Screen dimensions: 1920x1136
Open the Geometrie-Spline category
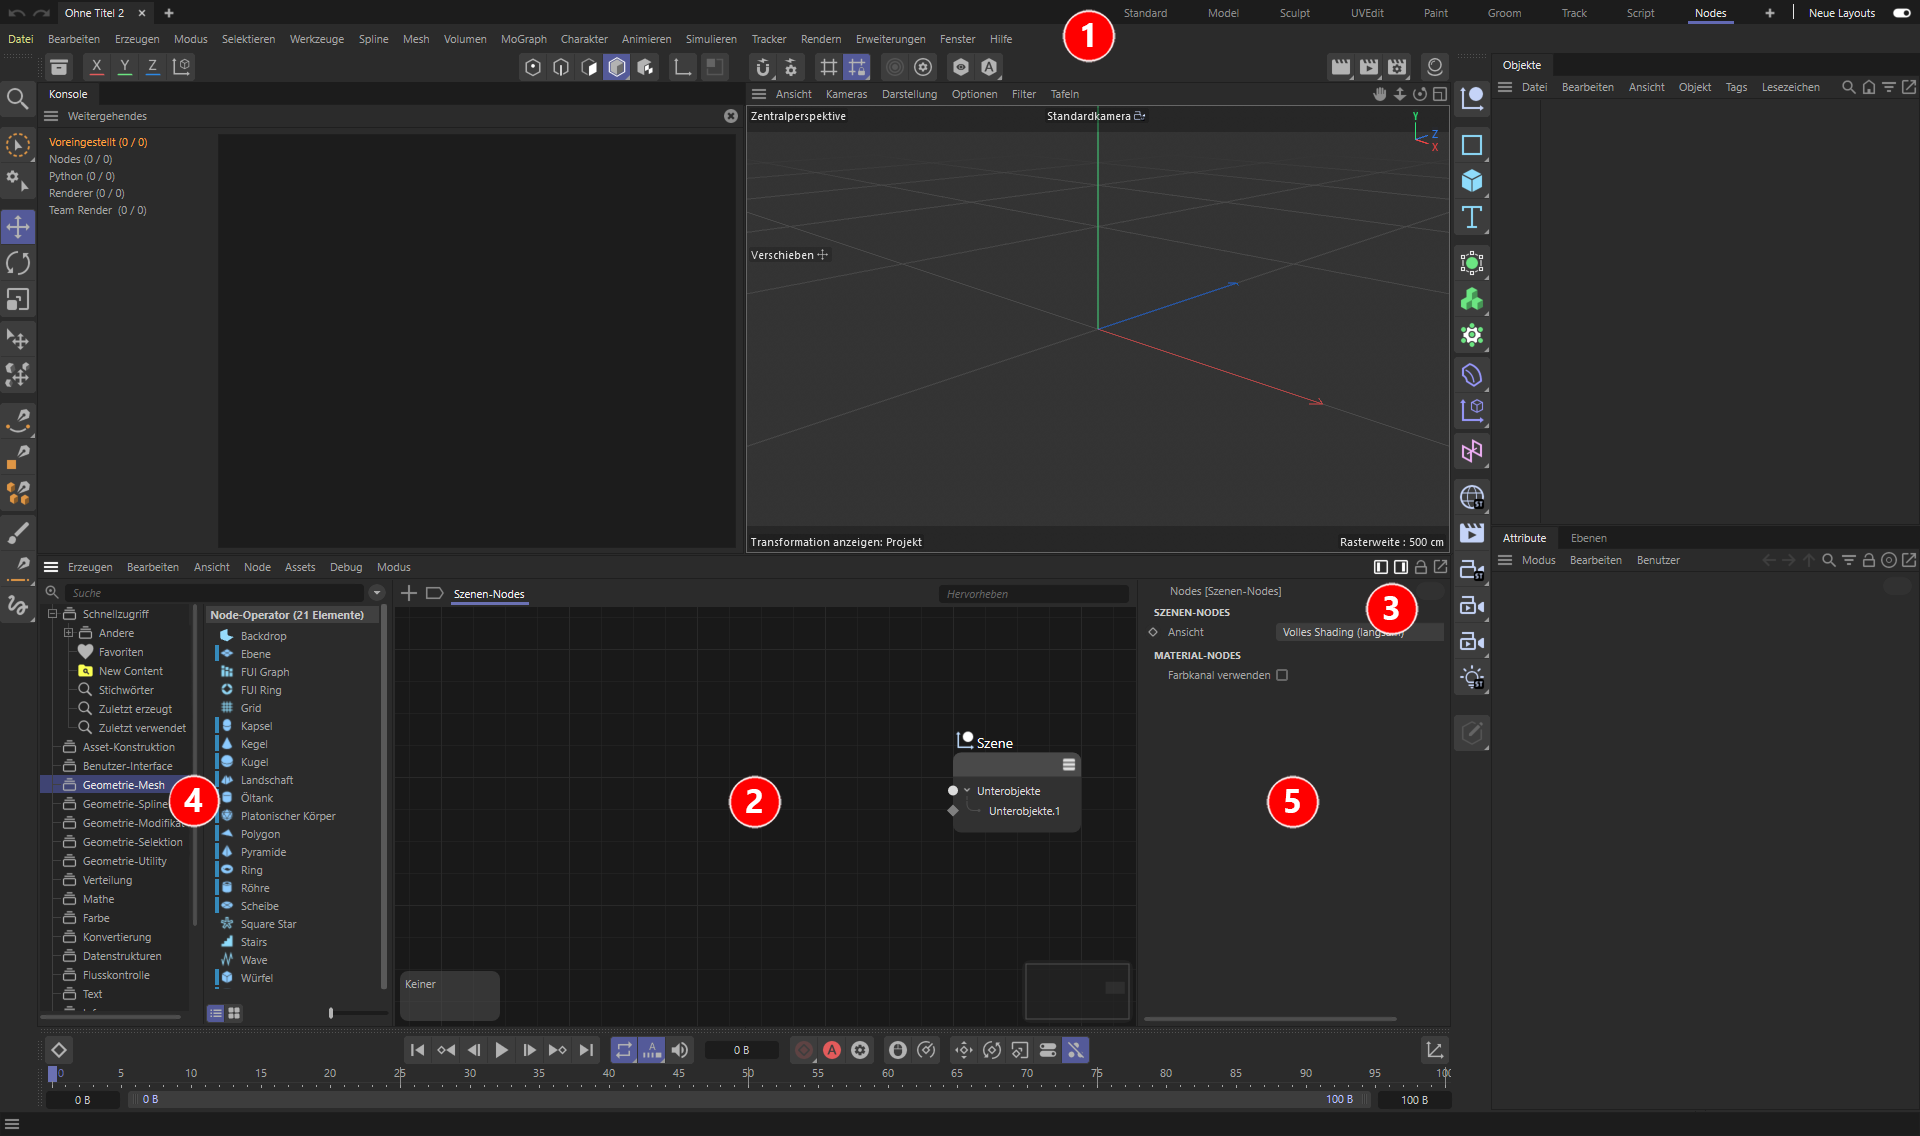tap(125, 804)
